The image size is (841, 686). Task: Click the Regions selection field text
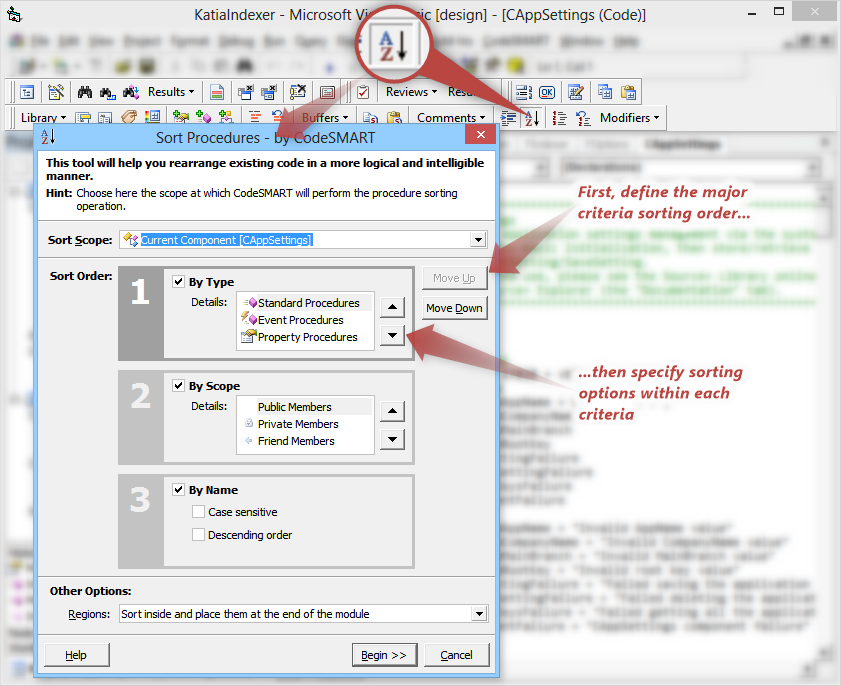(x=245, y=614)
